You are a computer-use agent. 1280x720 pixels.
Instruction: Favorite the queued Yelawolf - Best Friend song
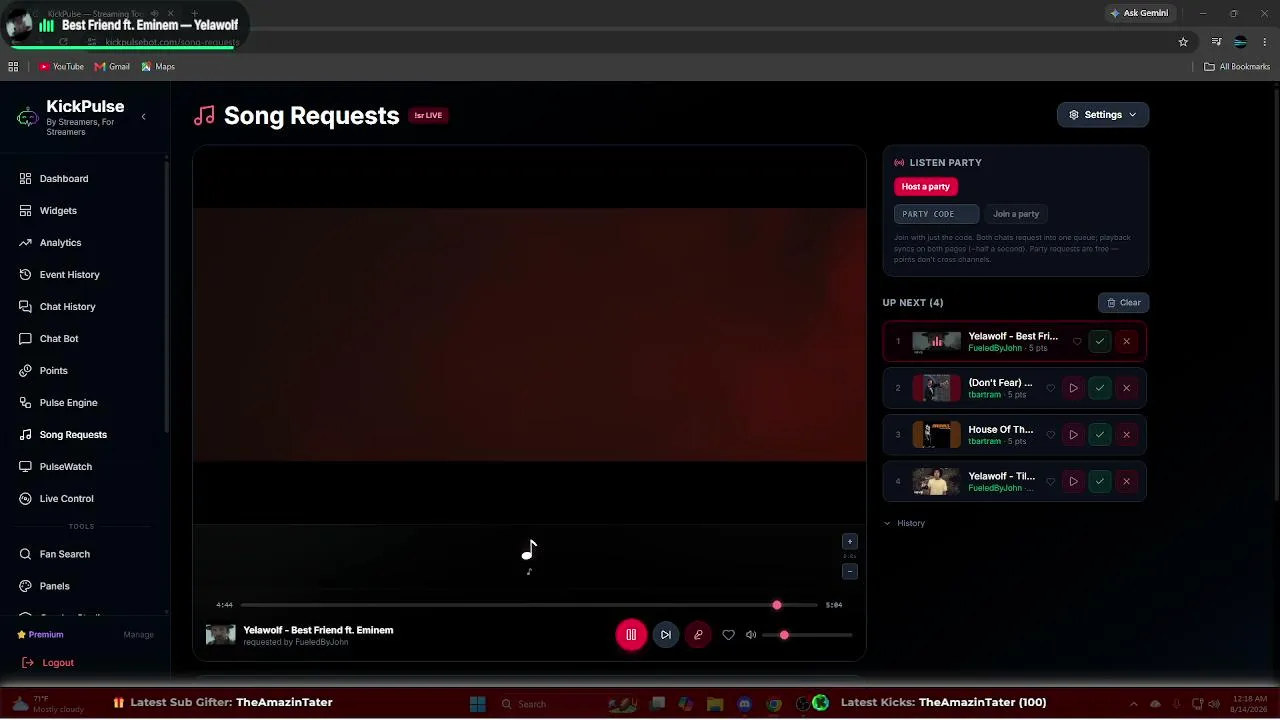(1077, 342)
